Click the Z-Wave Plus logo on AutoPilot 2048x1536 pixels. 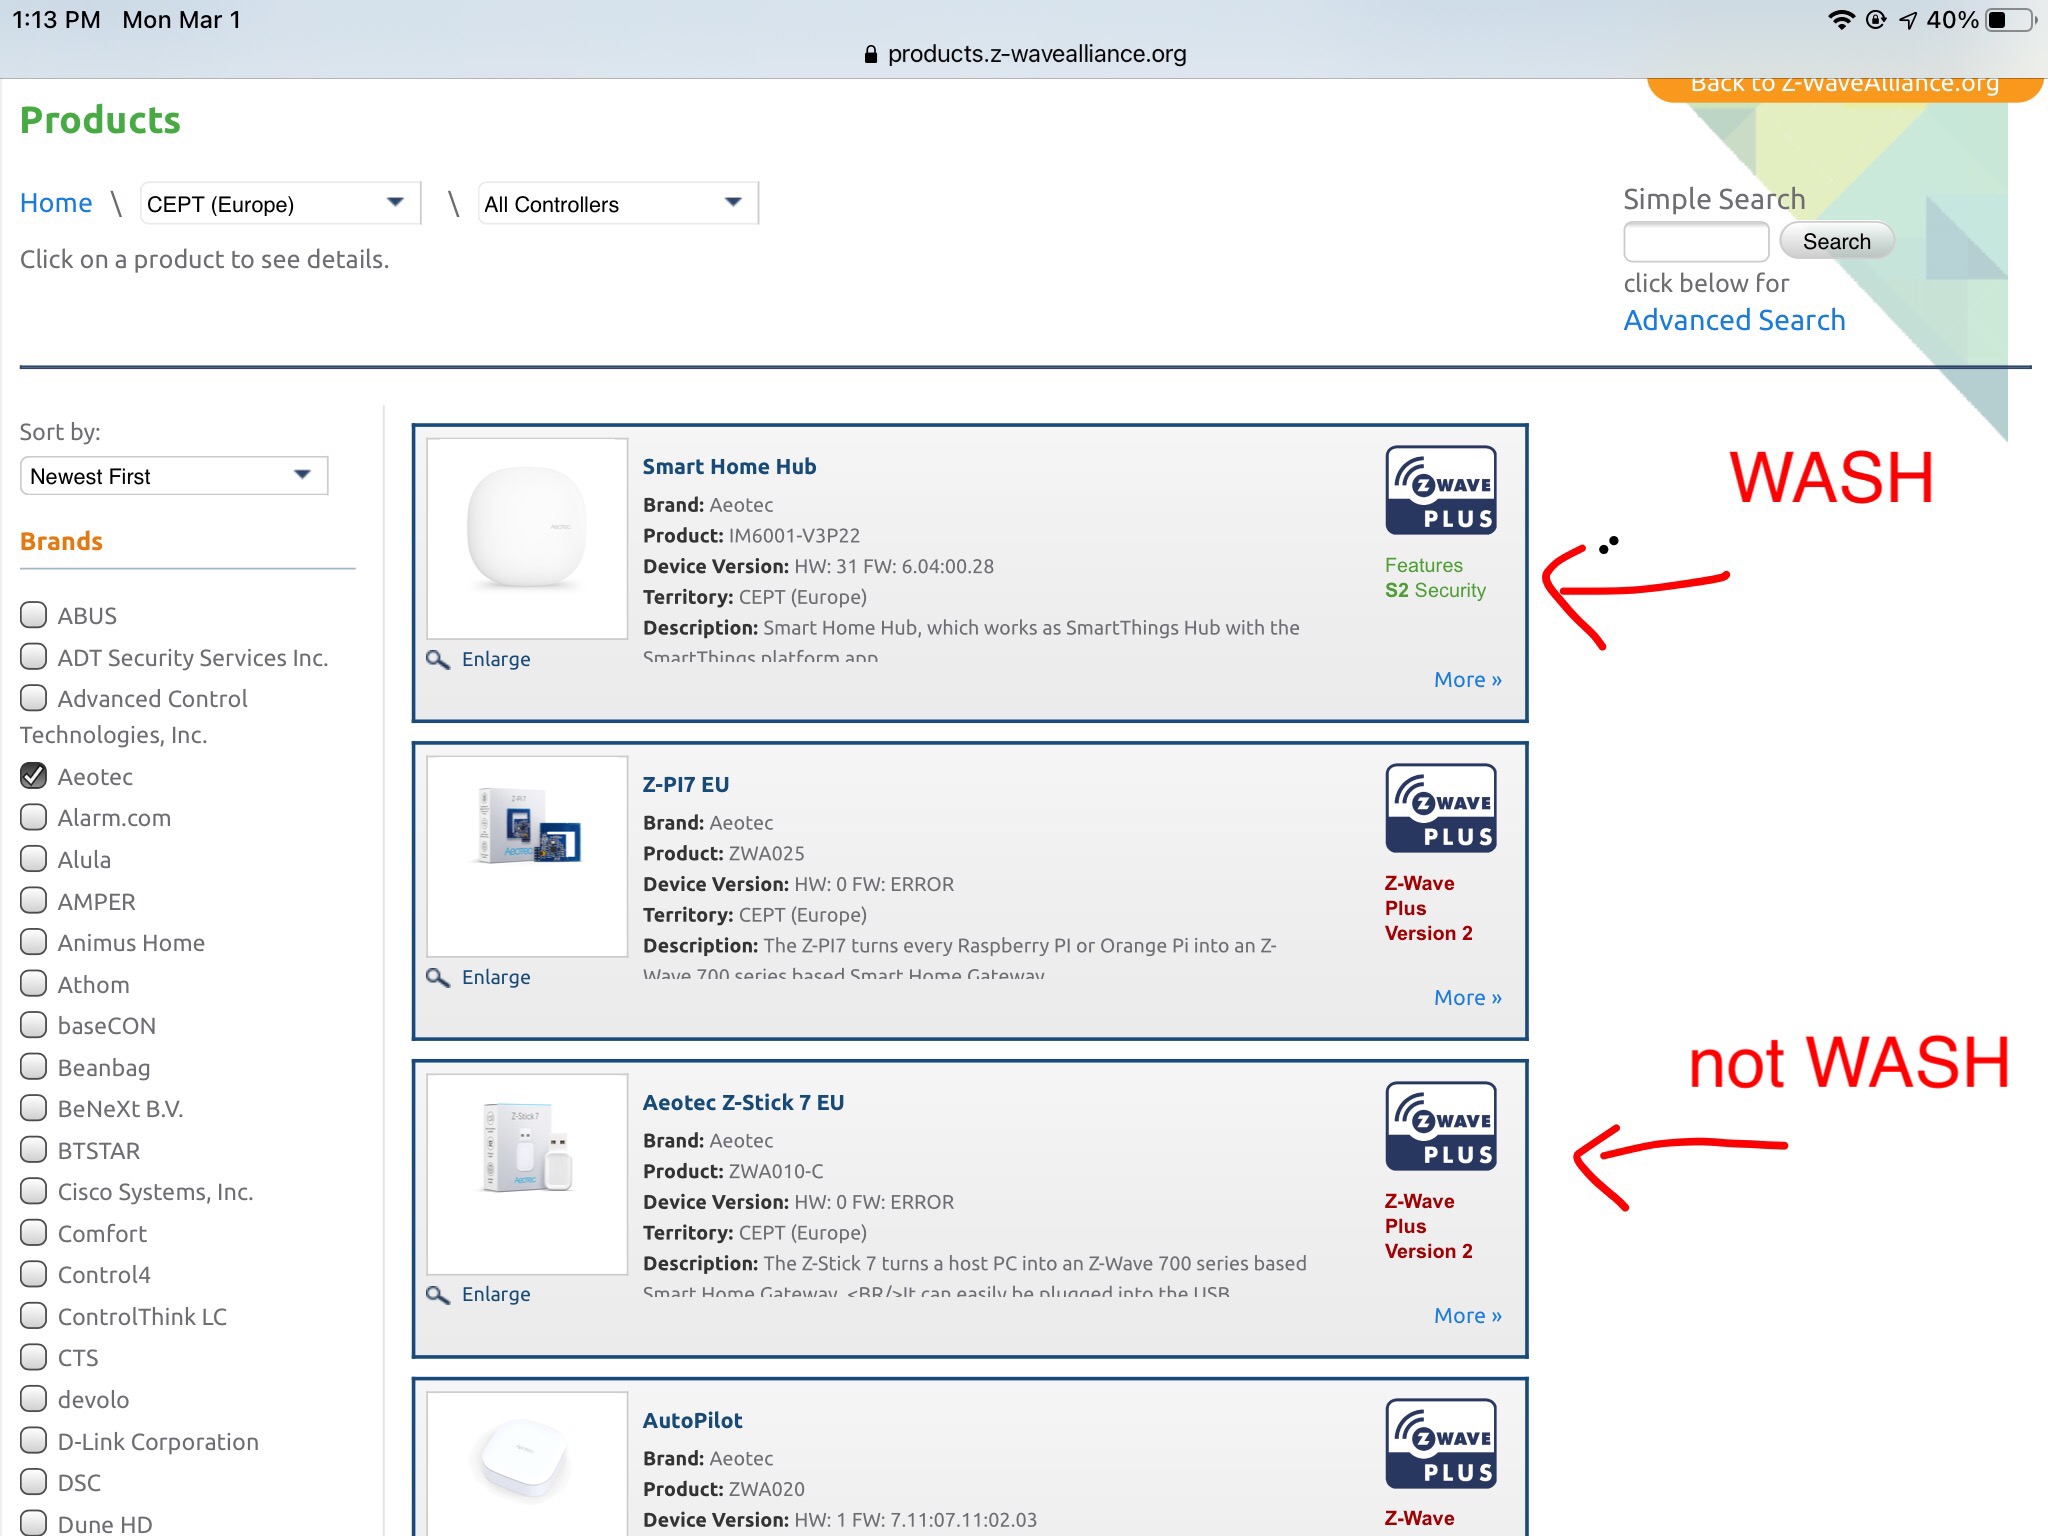(x=1440, y=1443)
